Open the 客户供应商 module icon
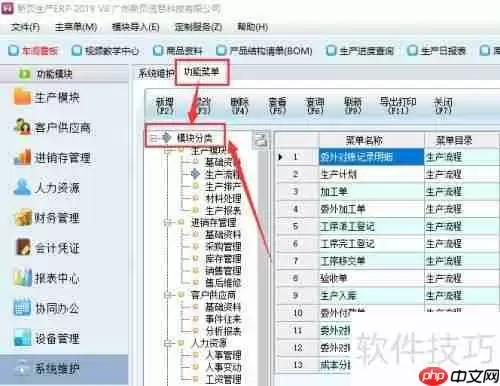The image size is (500, 386). 22,126
